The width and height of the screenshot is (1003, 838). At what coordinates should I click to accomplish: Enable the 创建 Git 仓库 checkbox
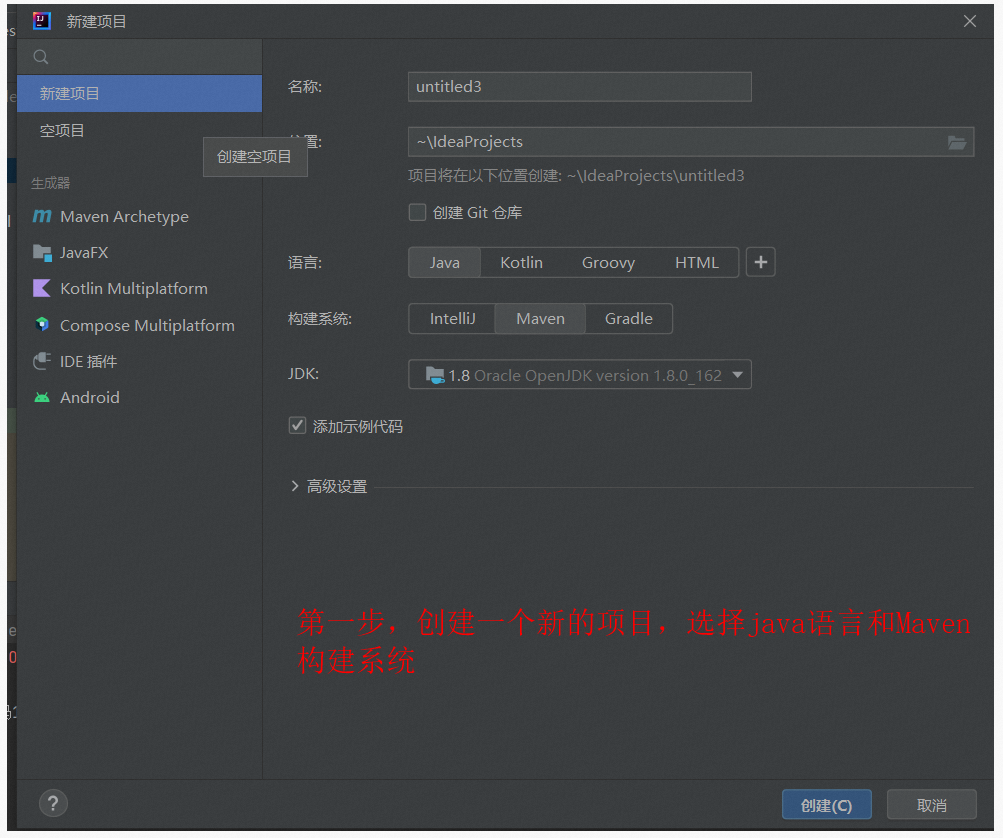(417, 212)
